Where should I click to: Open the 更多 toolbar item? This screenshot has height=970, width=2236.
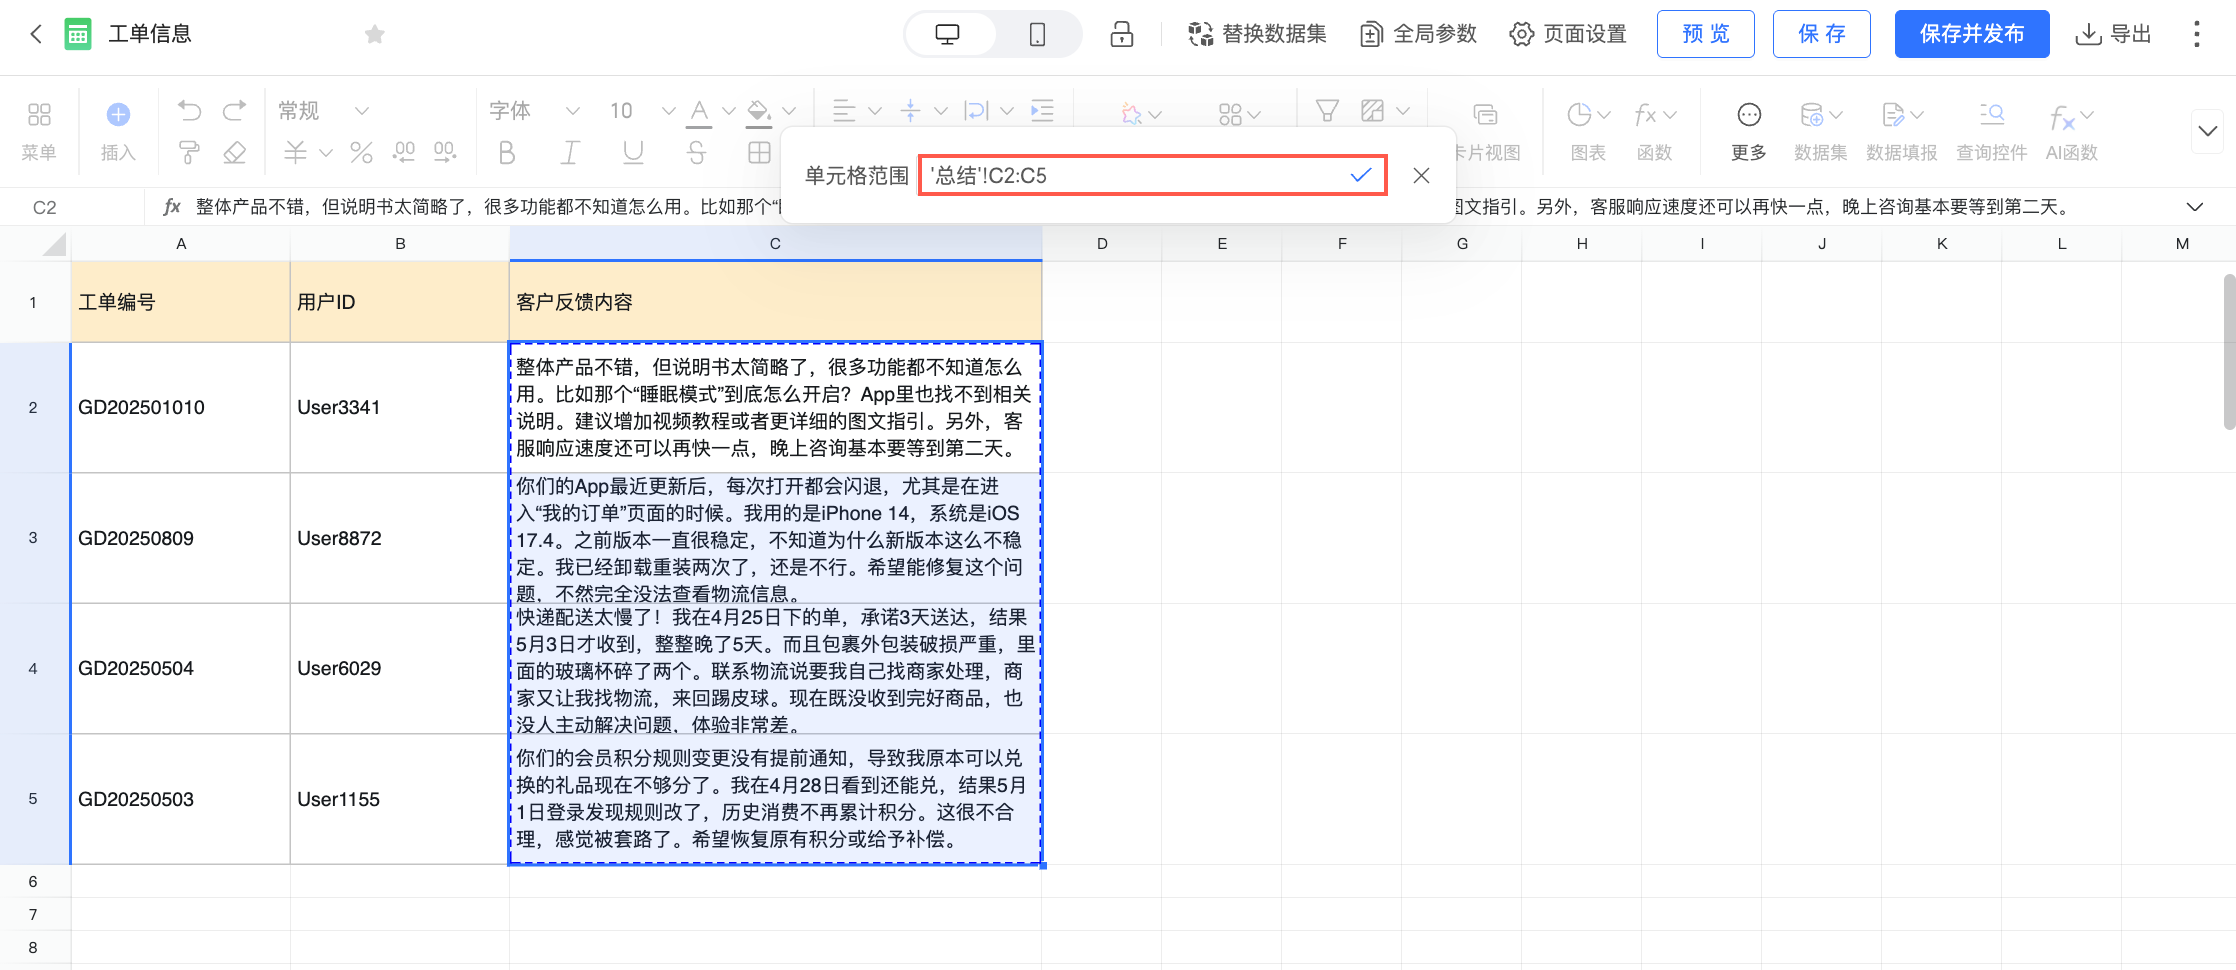coord(1749,132)
